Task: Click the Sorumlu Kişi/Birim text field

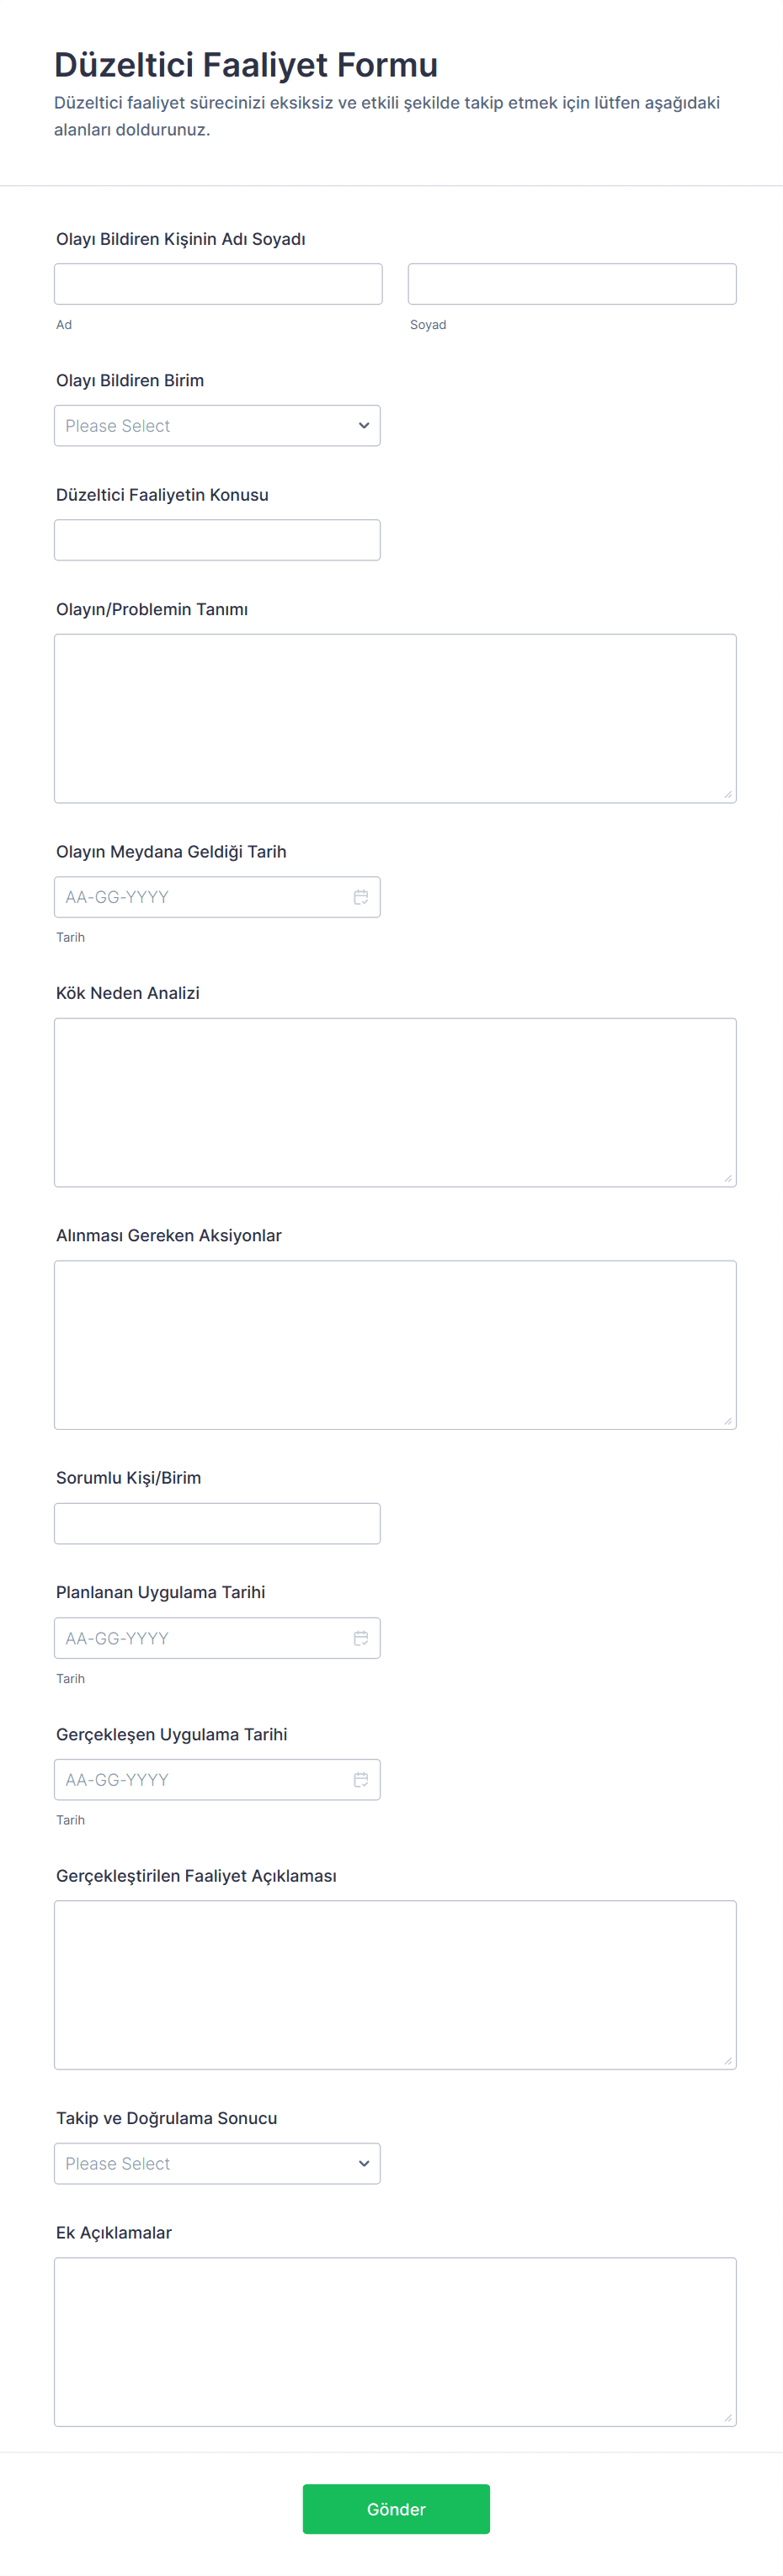Action: tap(217, 1523)
